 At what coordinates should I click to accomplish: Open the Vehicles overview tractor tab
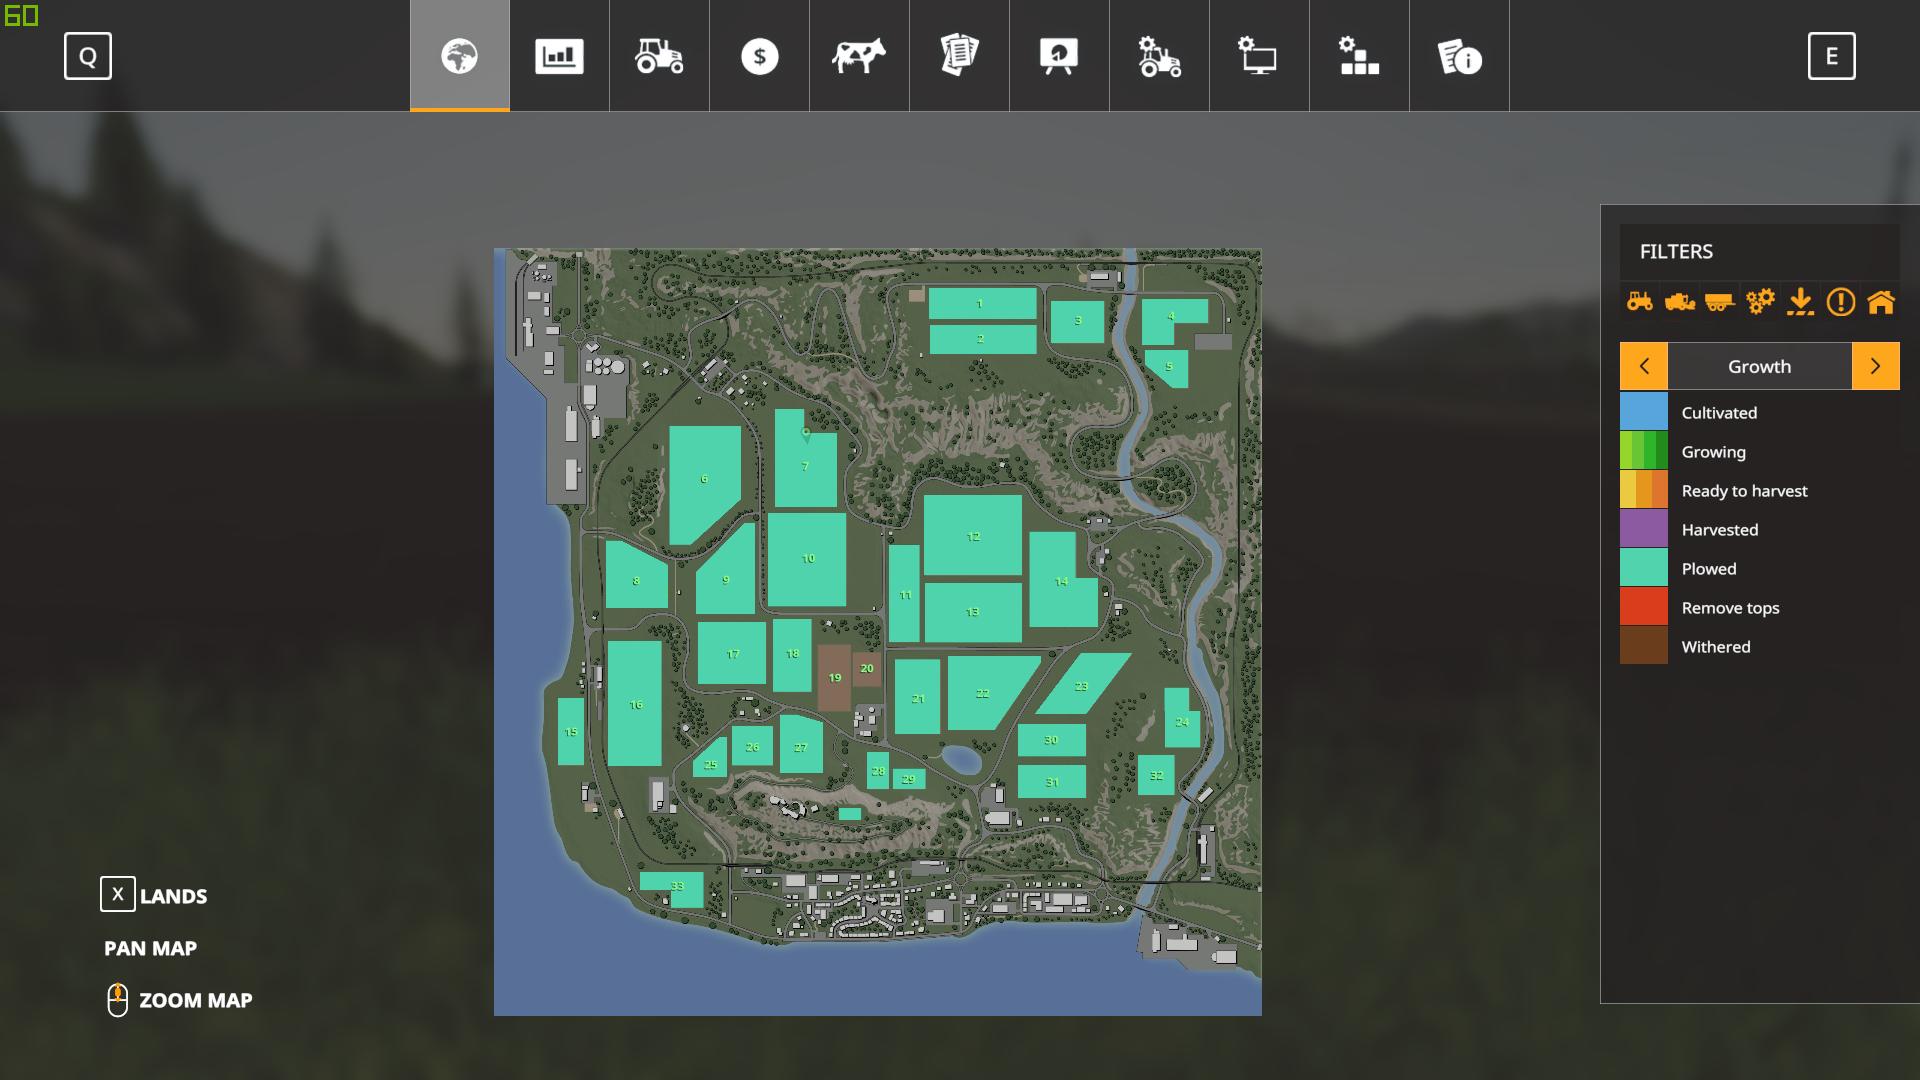point(659,56)
